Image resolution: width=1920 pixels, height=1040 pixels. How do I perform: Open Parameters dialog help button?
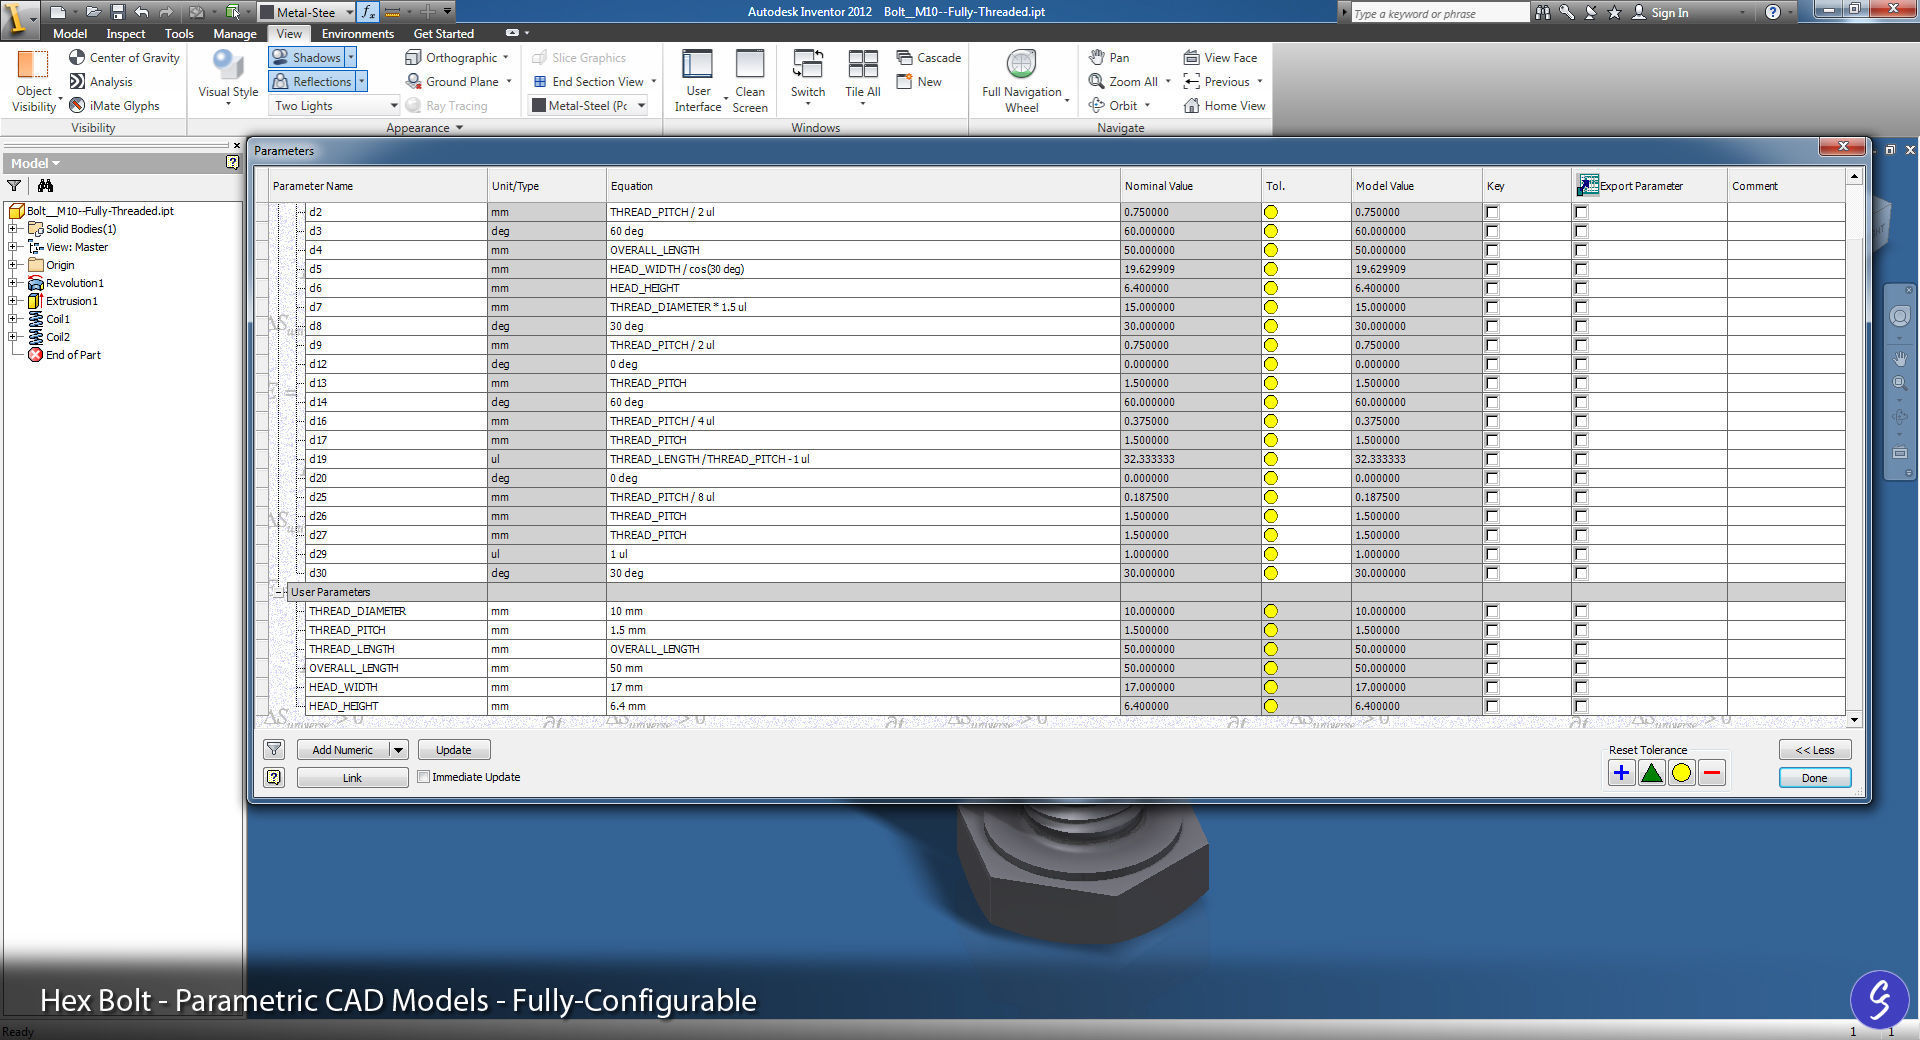274,777
